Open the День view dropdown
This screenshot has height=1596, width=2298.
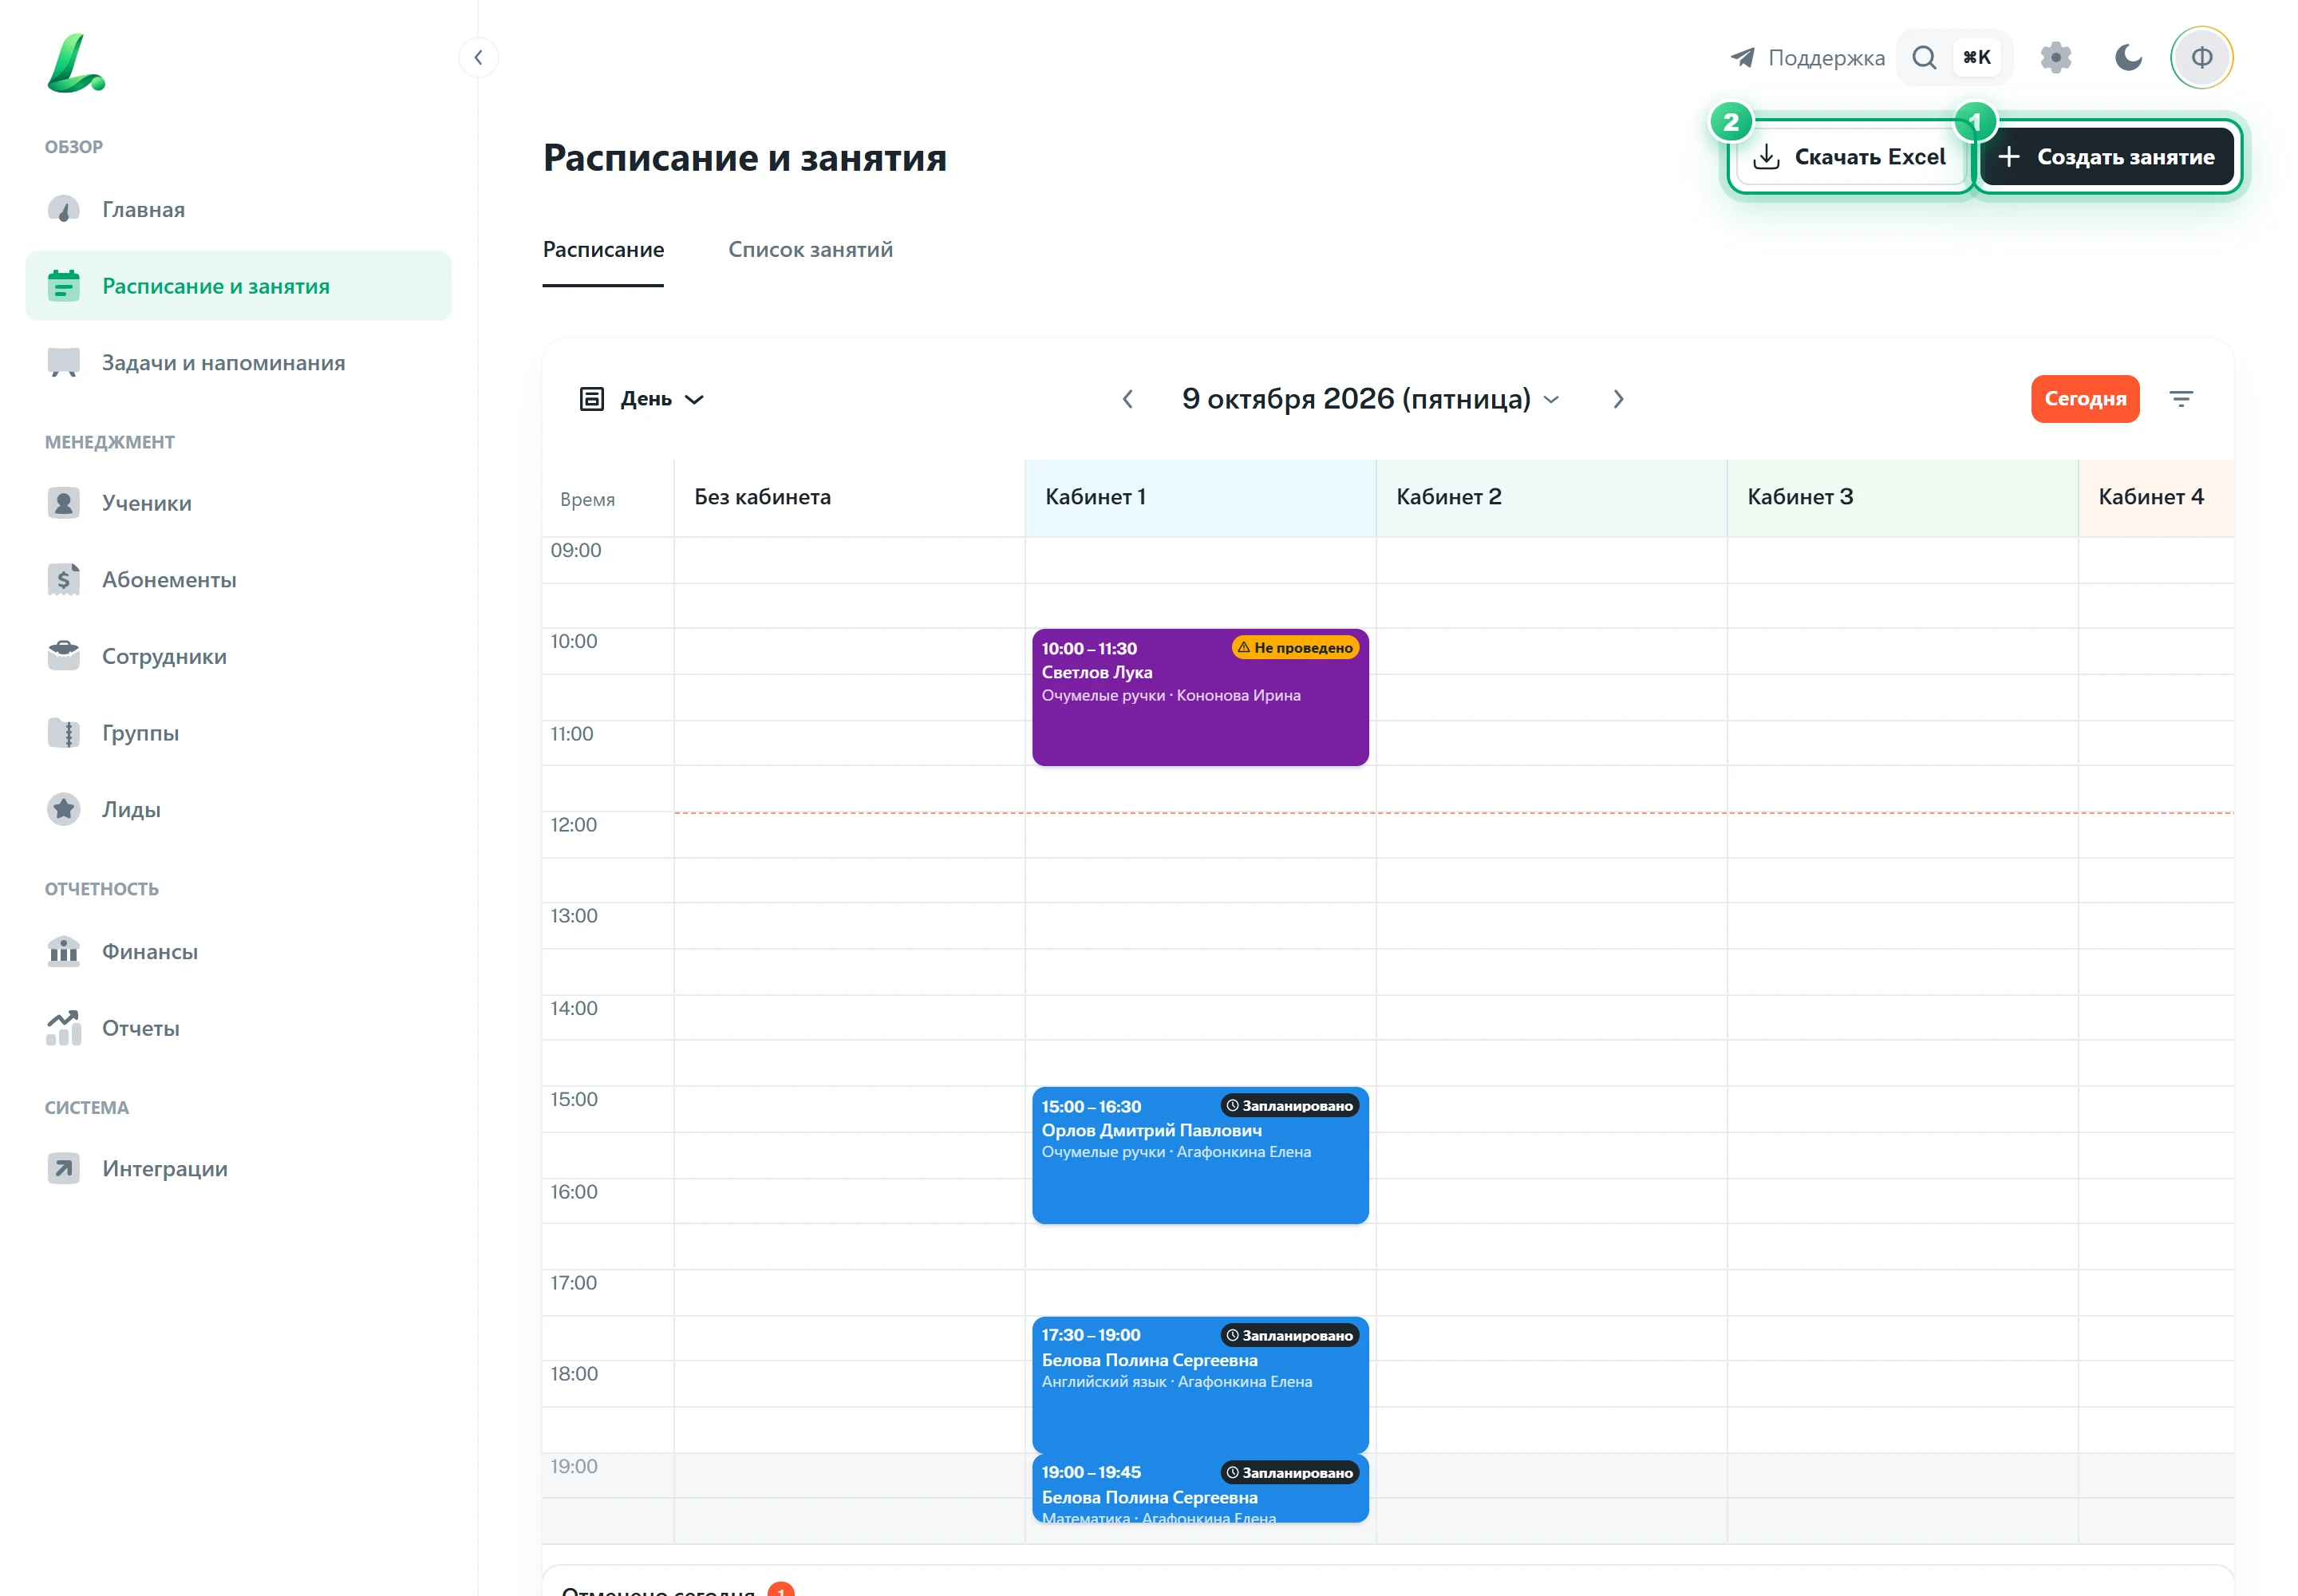tap(642, 399)
